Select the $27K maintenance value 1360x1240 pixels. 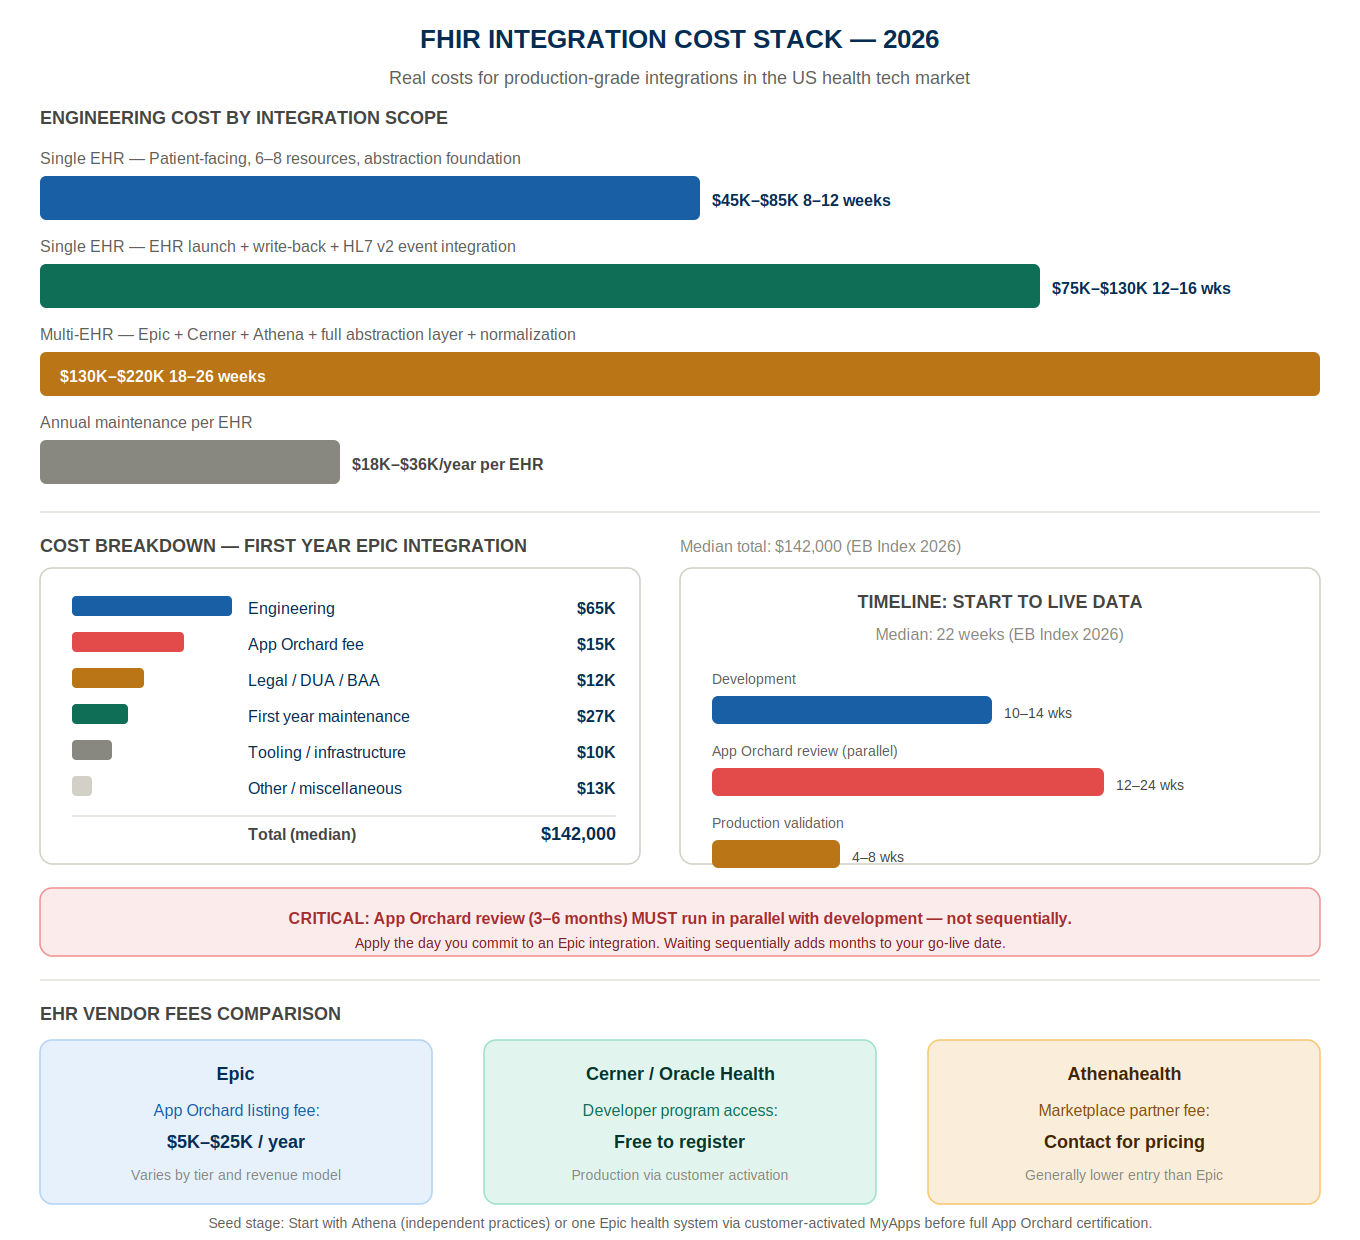pyautogui.click(x=596, y=716)
